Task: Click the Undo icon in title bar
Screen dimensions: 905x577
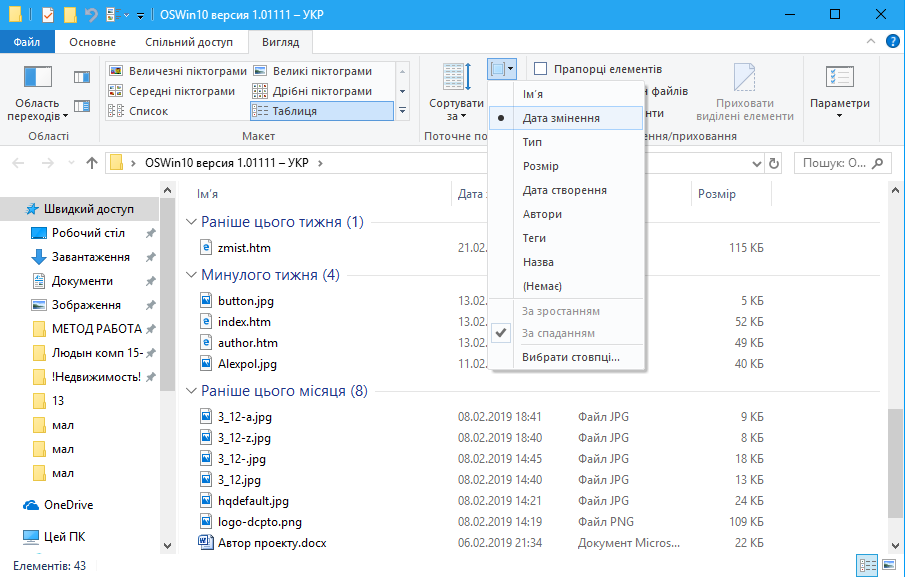Action: pos(91,14)
